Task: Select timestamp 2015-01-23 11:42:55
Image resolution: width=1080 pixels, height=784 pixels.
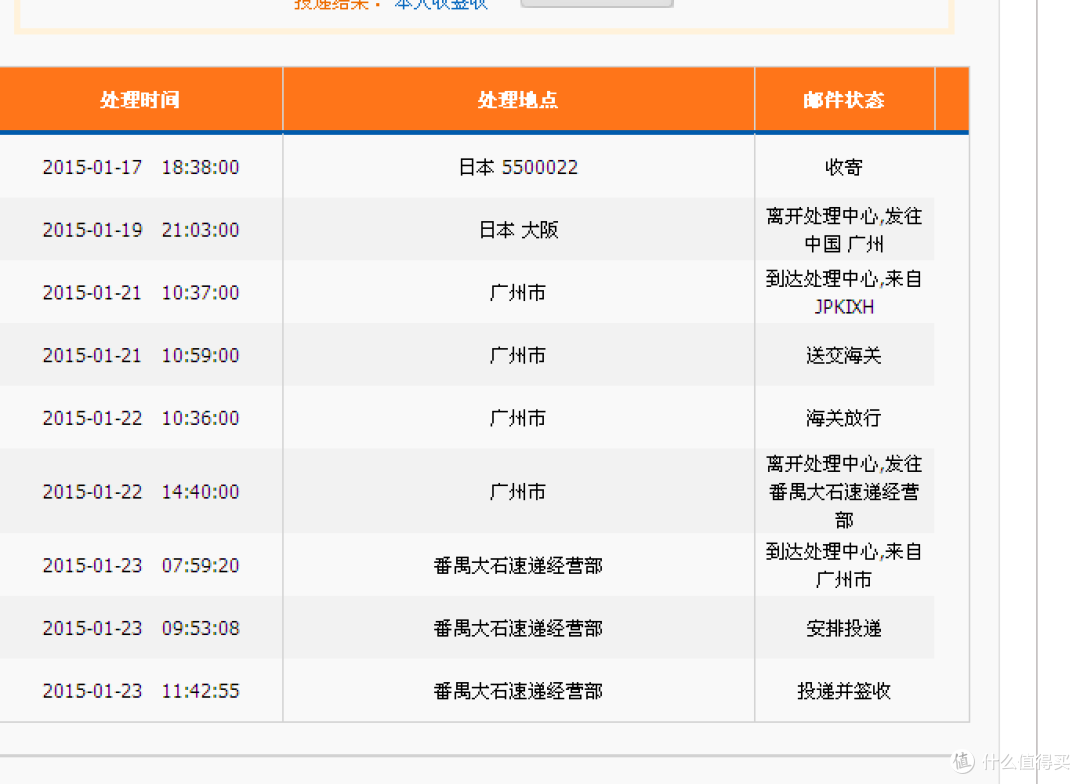Action: click(141, 691)
